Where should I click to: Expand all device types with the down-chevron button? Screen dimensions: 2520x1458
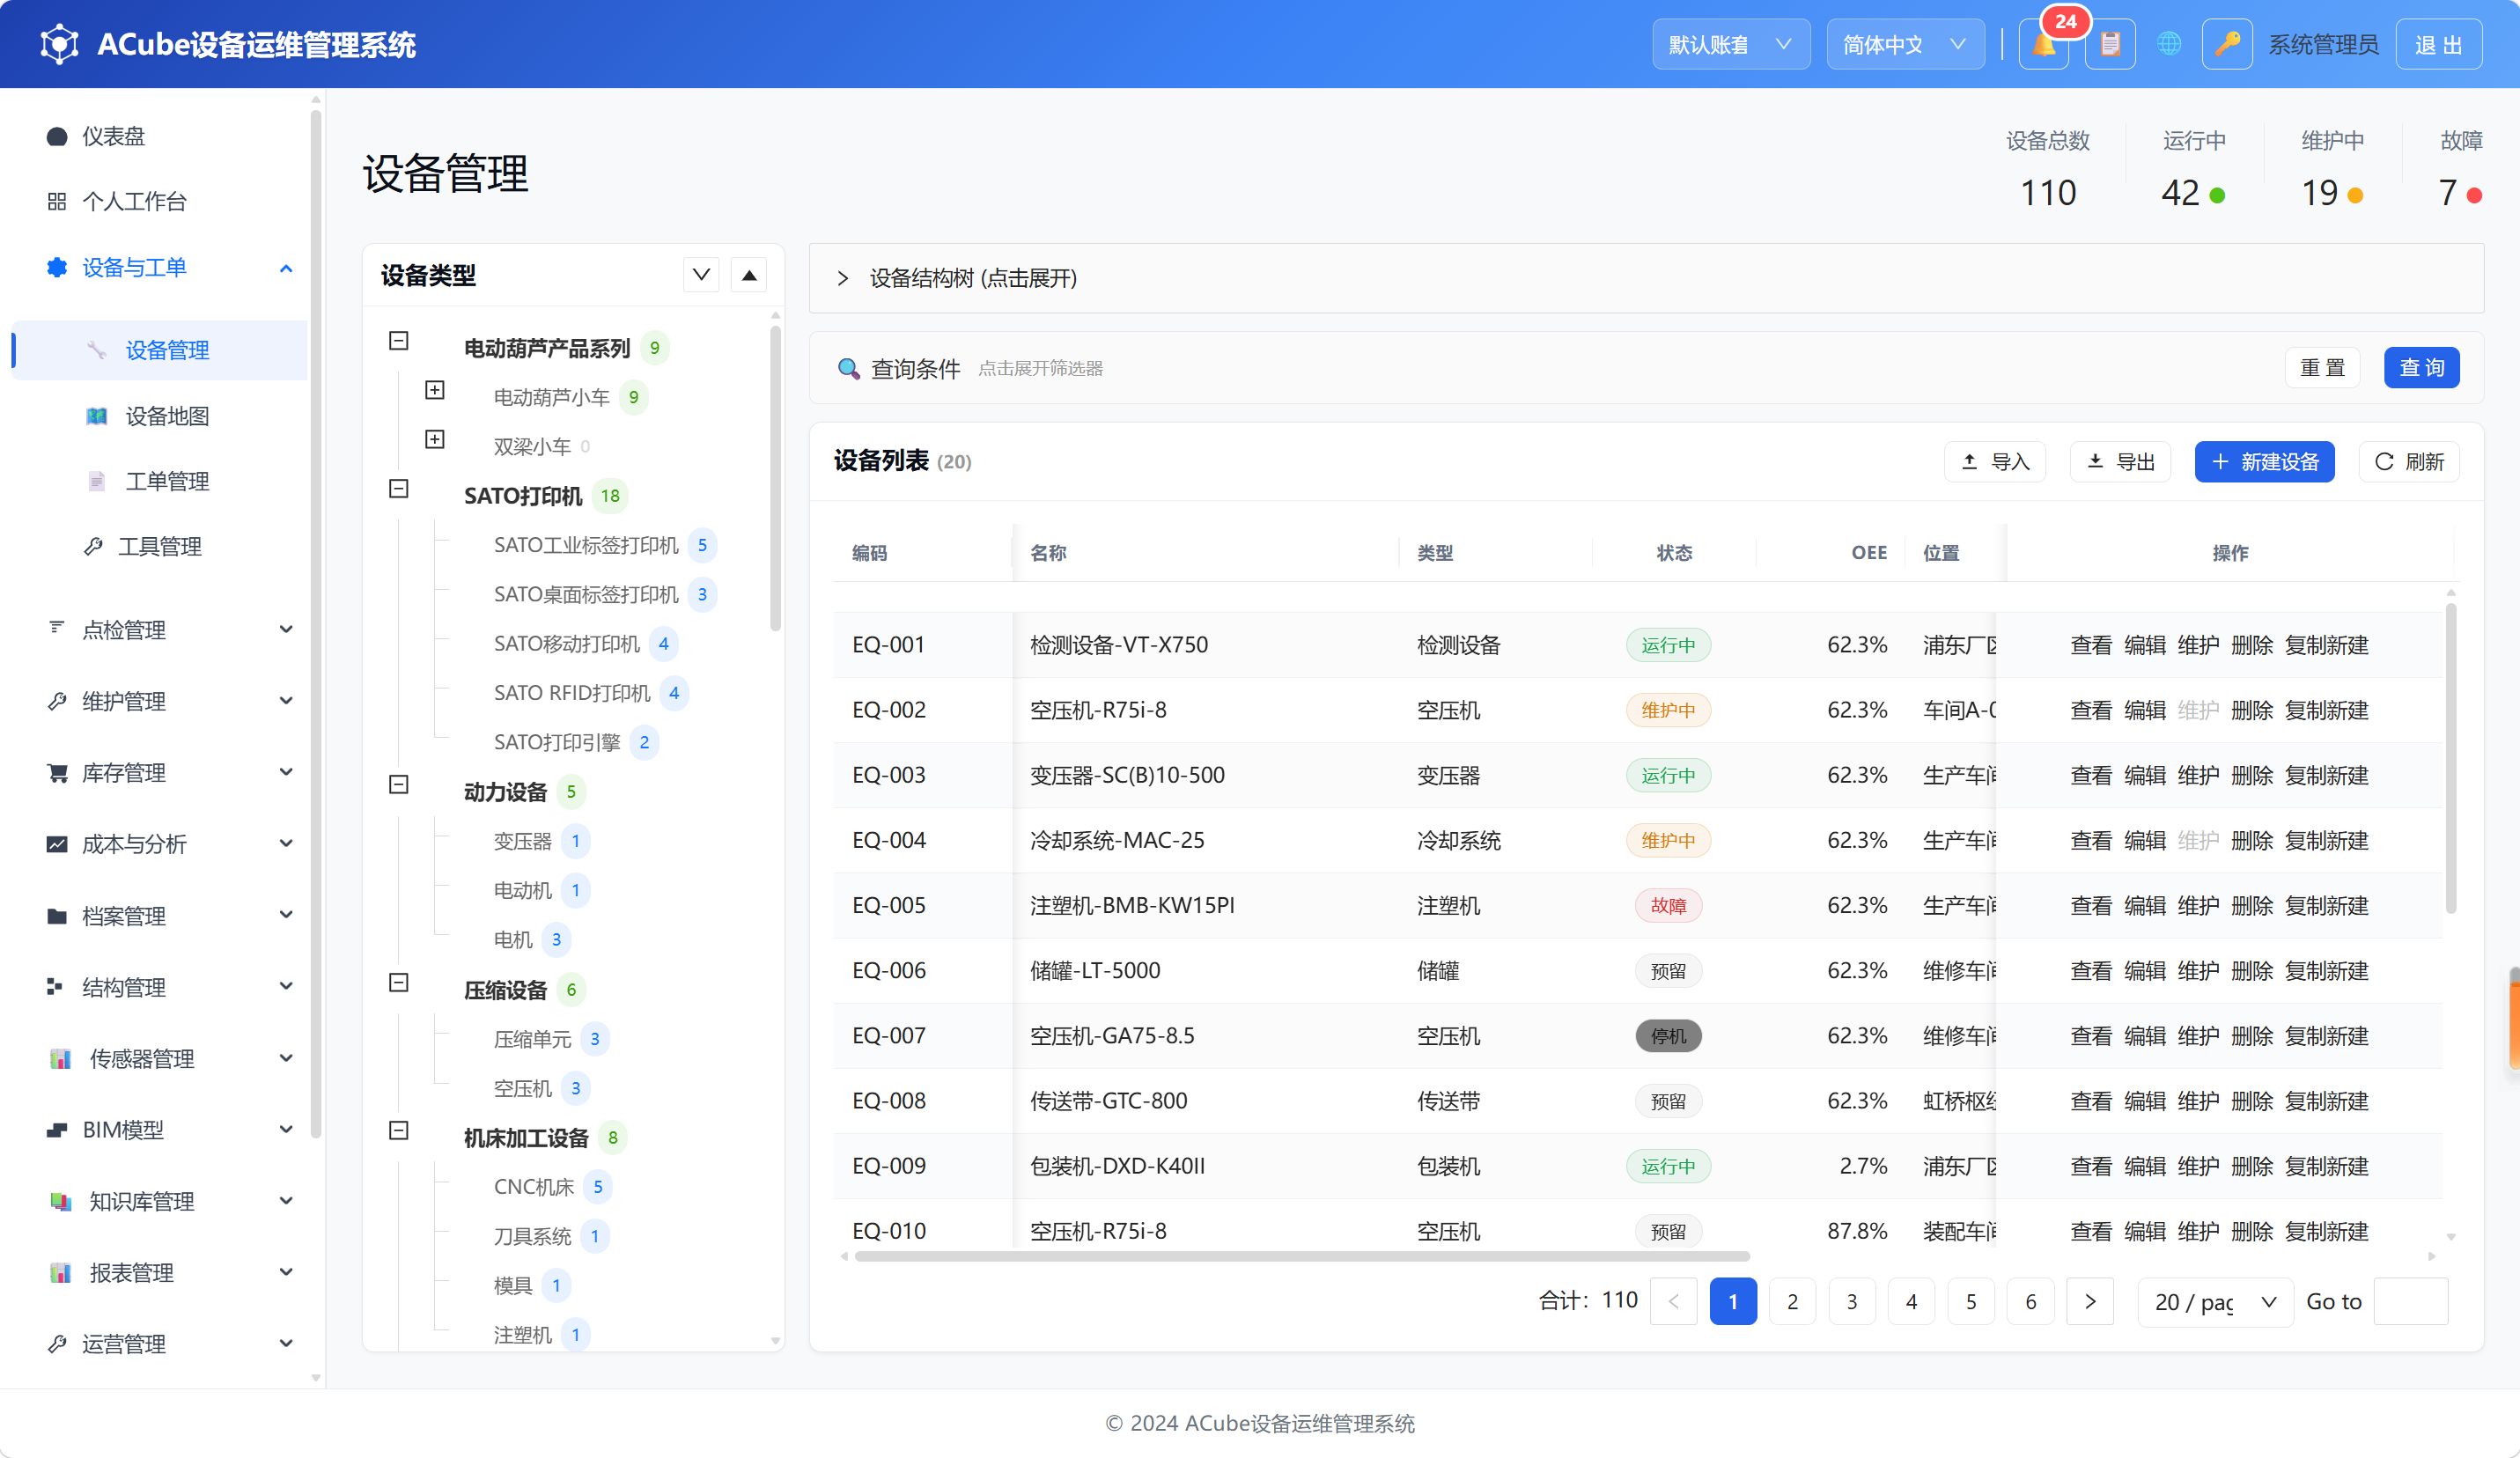[701, 275]
